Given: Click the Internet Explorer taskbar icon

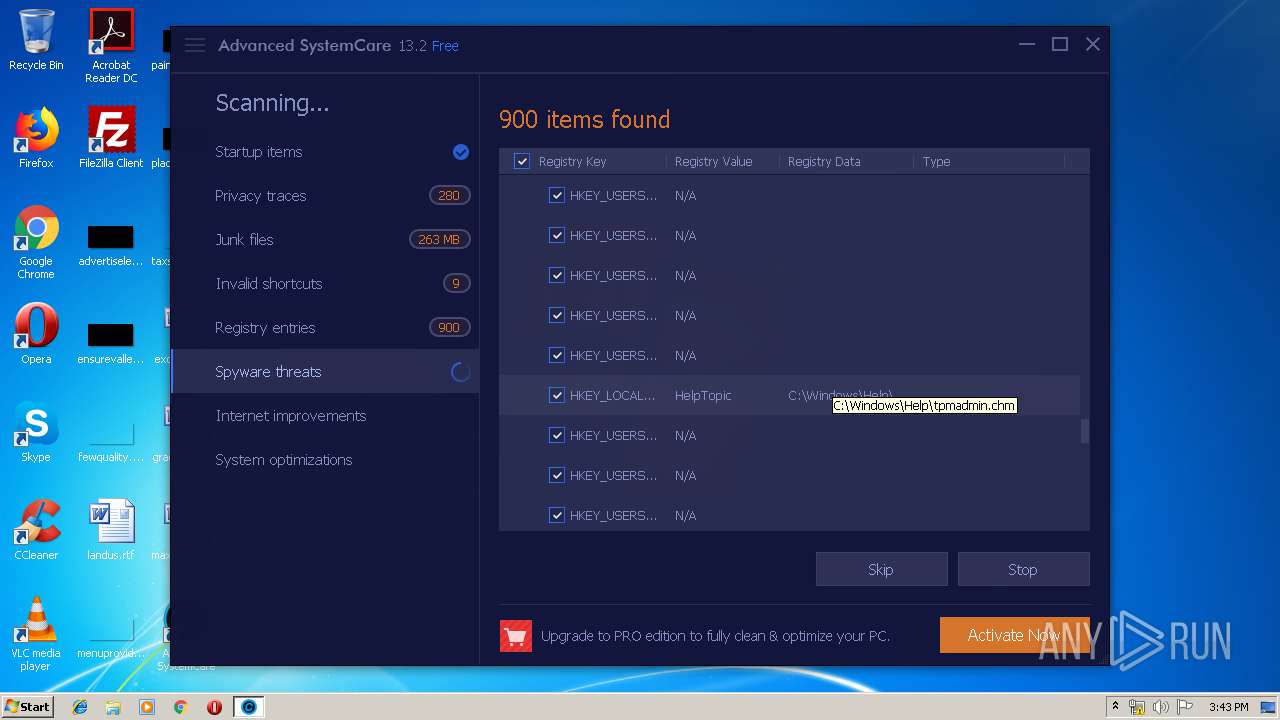Looking at the screenshot, I should pyautogui.click(x=80, y=707).
